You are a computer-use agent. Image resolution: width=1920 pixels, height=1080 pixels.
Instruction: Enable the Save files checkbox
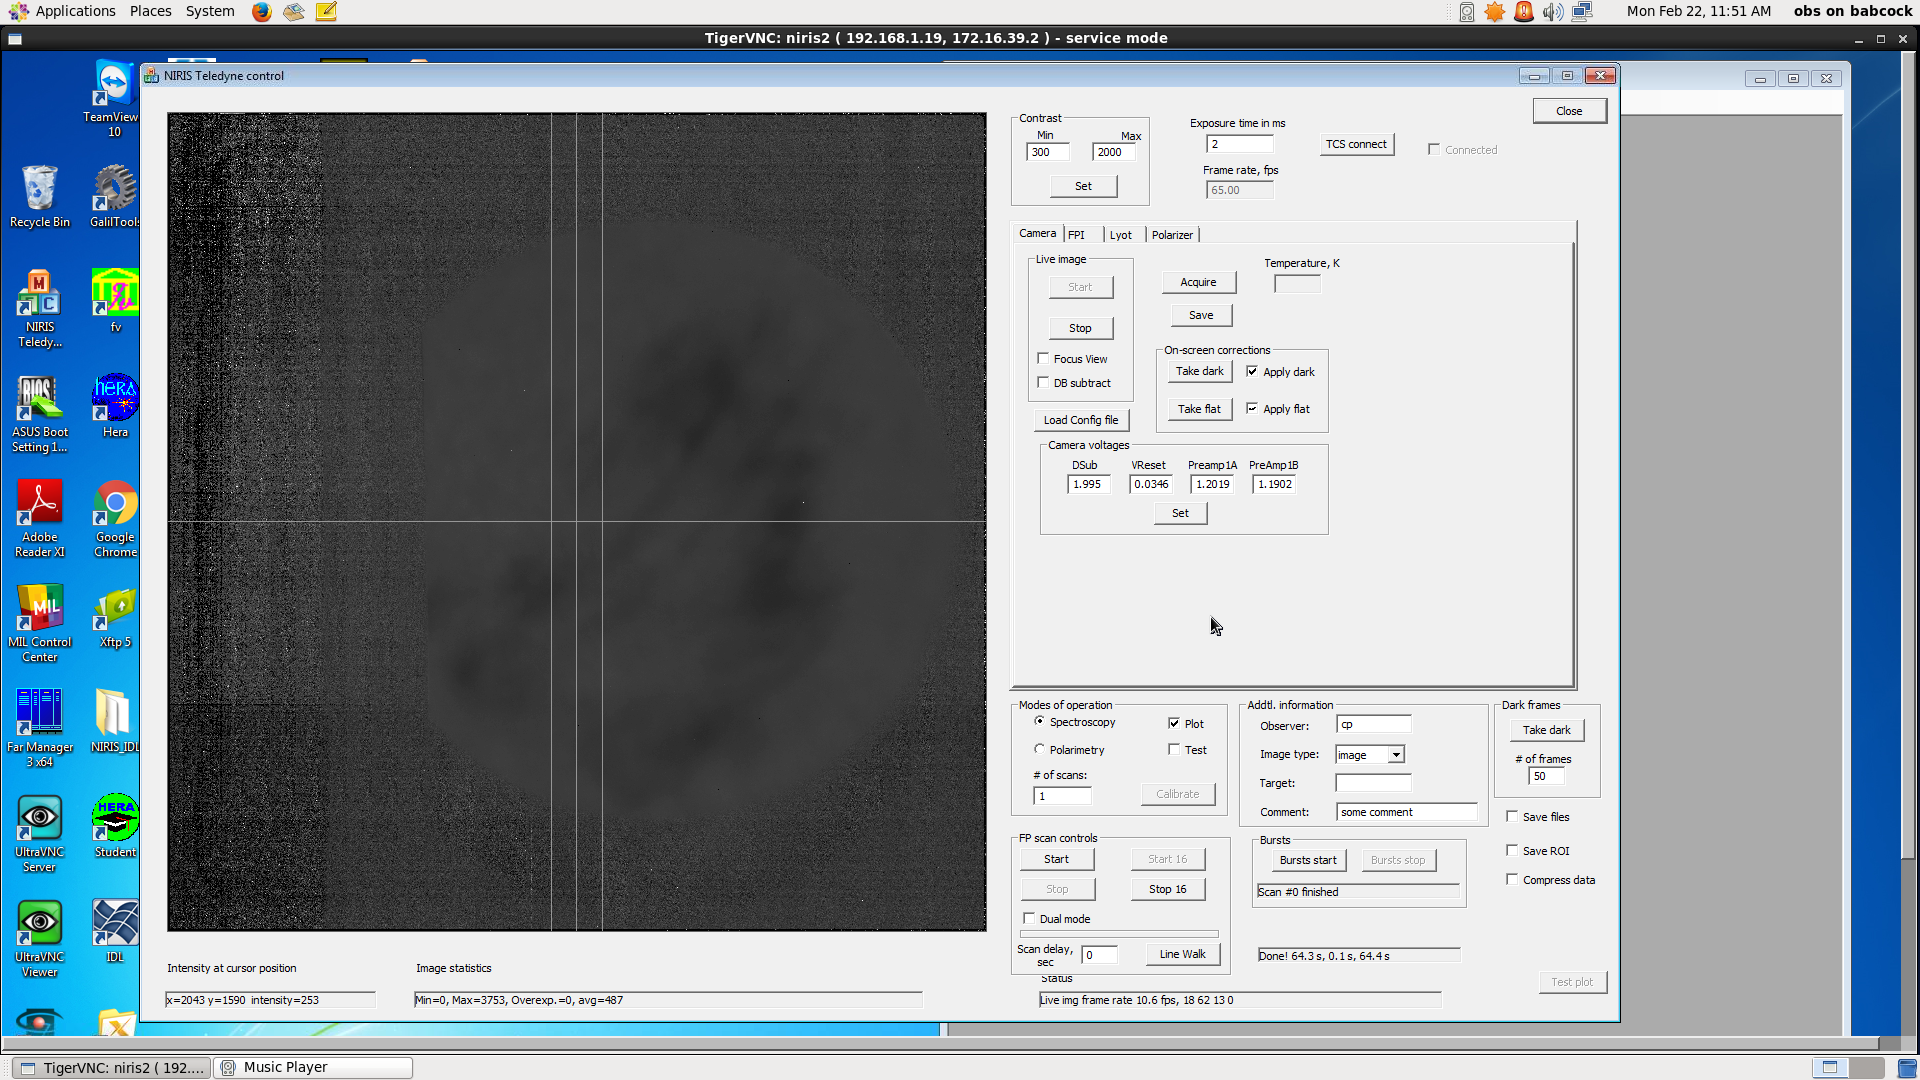click(x=1512, y=816)
